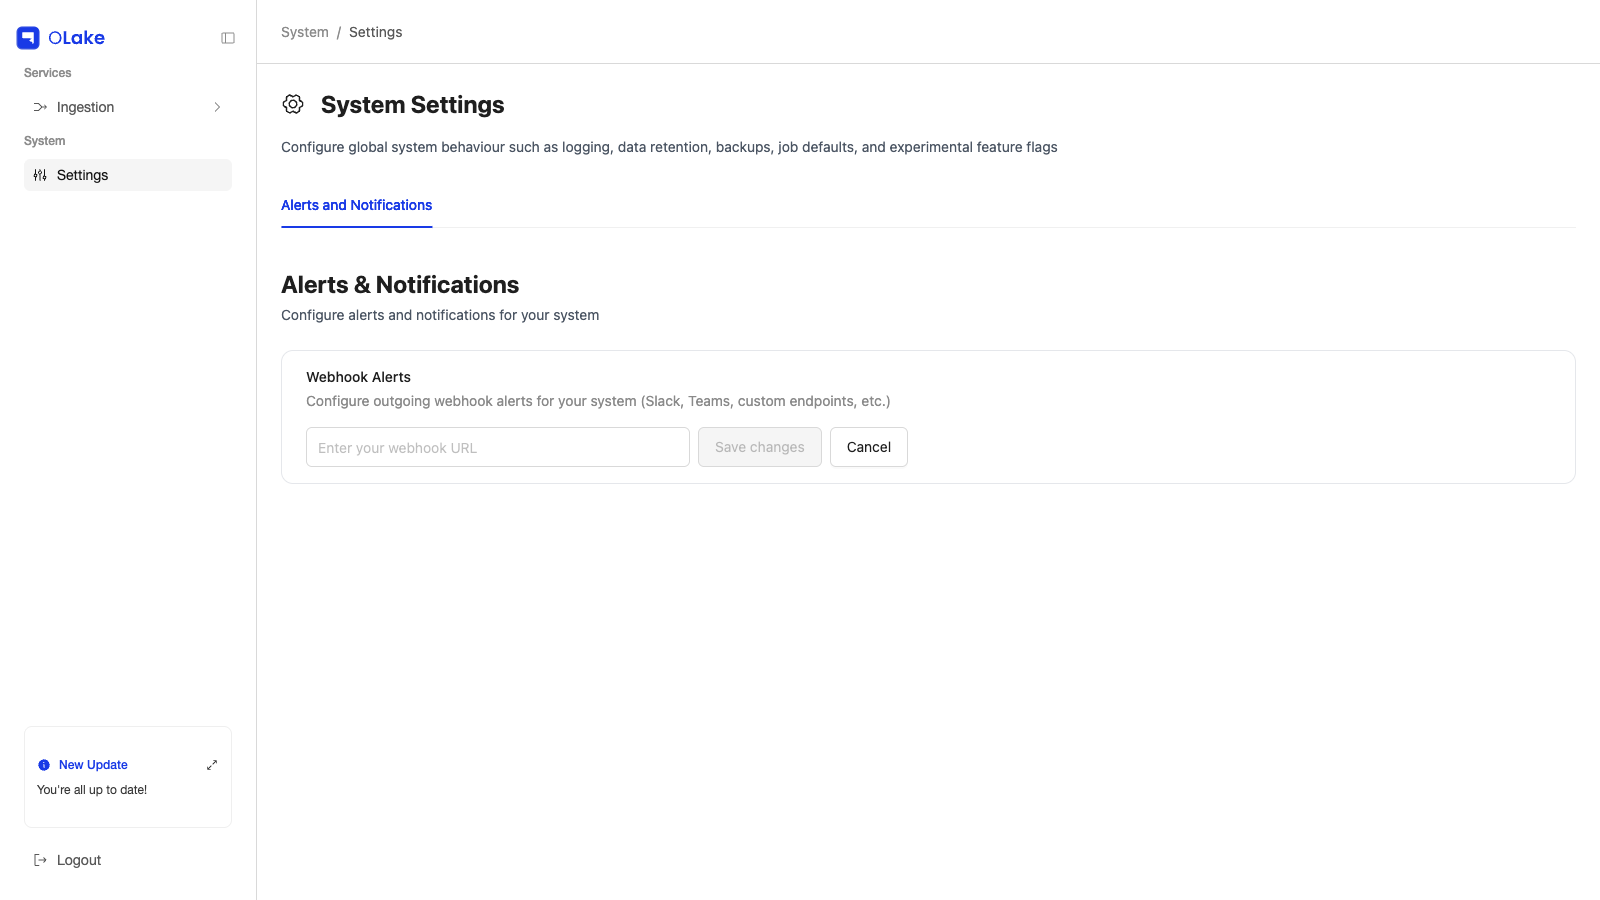Click the System Settings page title
This screenshot has width=1600, height=900.
pyautogui.click(x=413, y=105)
